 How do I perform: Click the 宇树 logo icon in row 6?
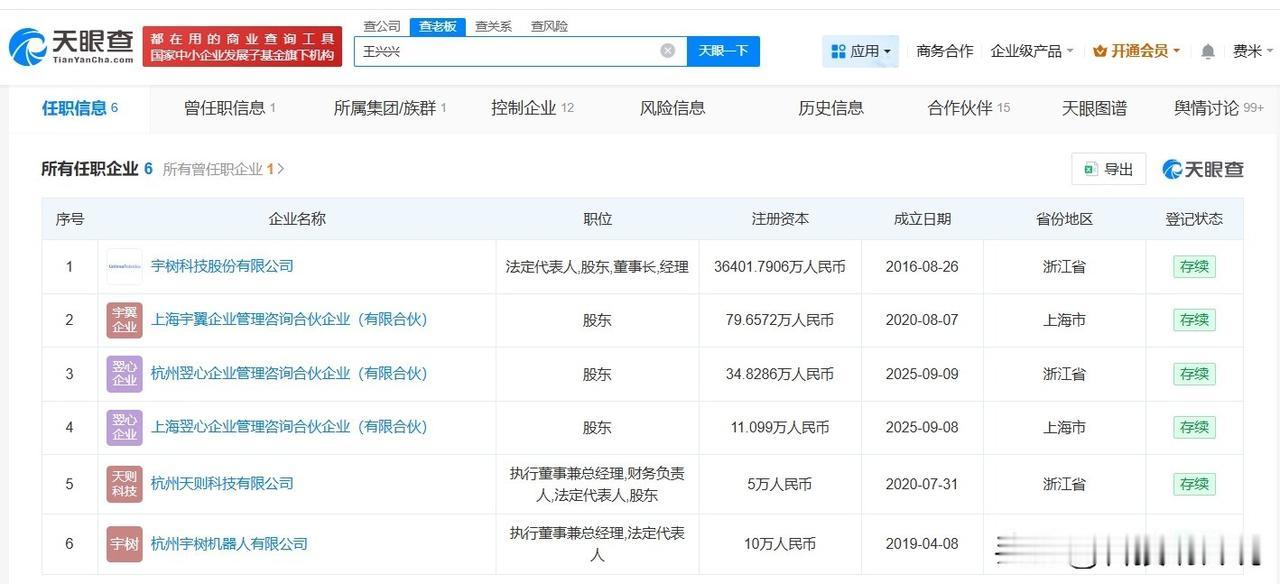pyautogui.click(x=125, y=544)
